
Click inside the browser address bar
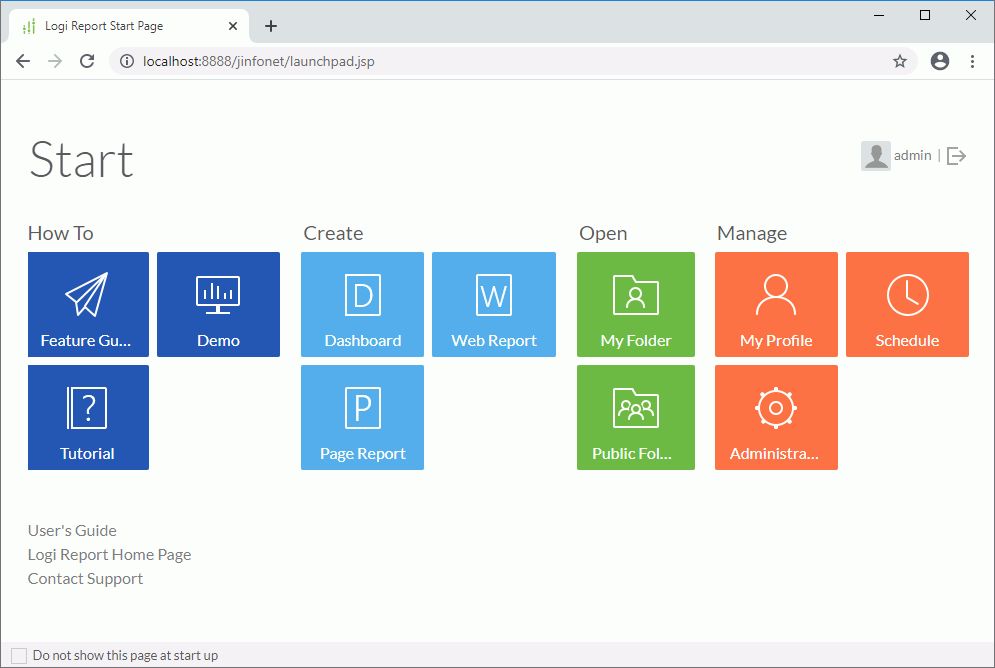400,61
